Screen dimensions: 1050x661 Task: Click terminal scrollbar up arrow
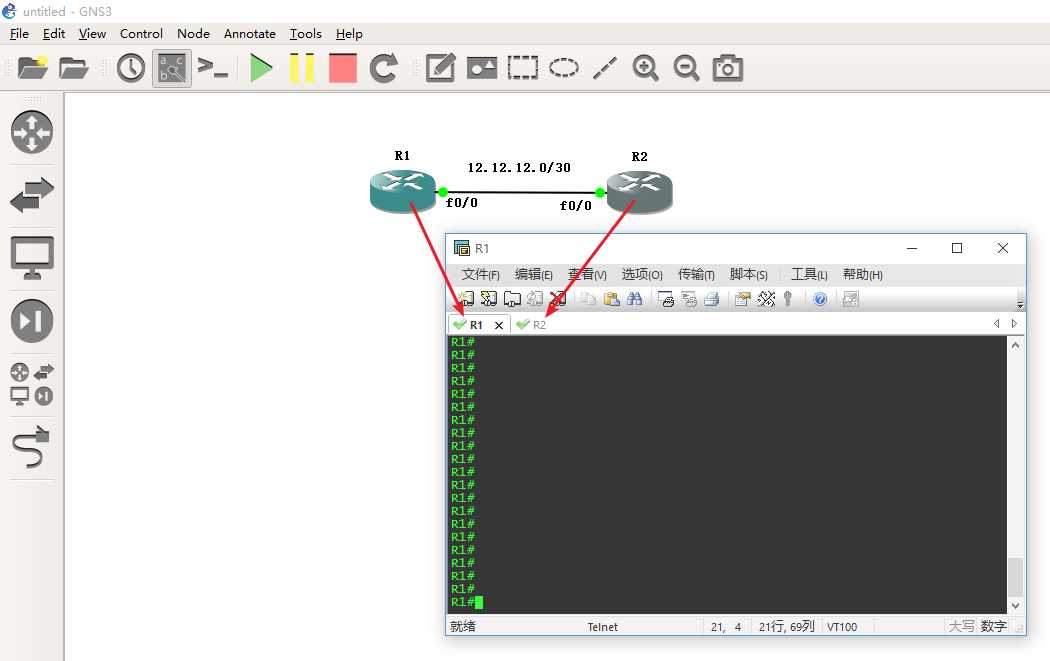1015,346
